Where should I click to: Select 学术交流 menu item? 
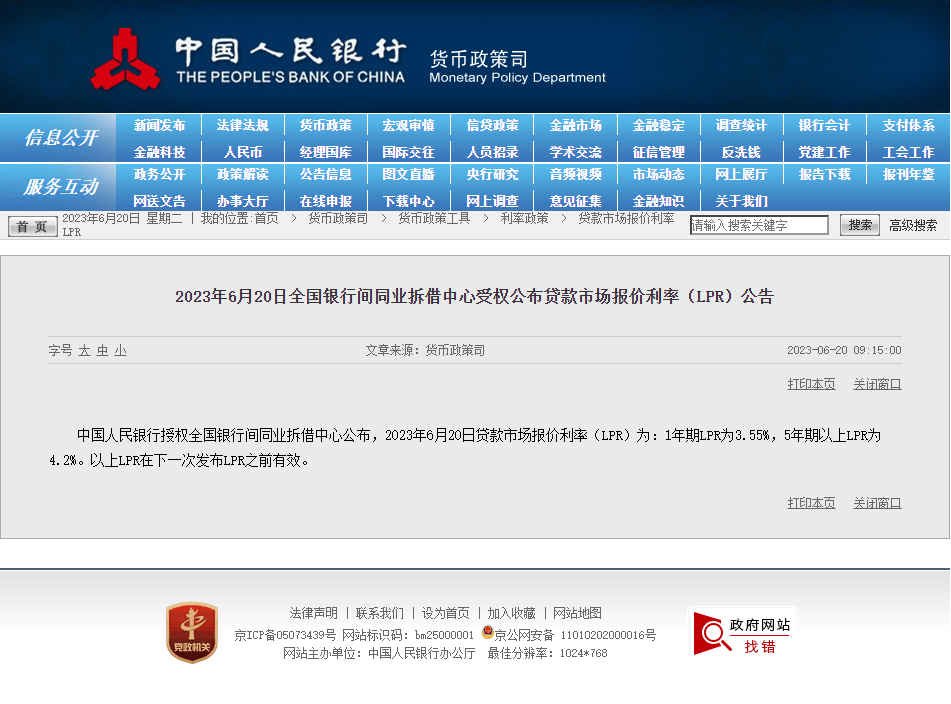coord(576,152)
